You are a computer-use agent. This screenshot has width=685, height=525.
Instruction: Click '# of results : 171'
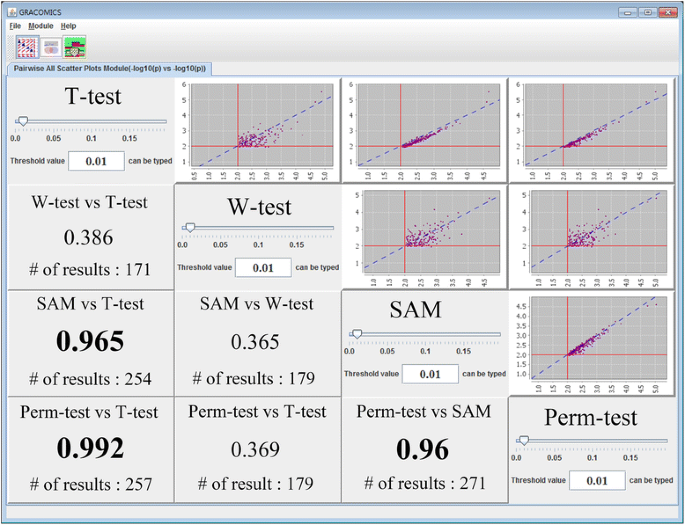pos(90,269)
